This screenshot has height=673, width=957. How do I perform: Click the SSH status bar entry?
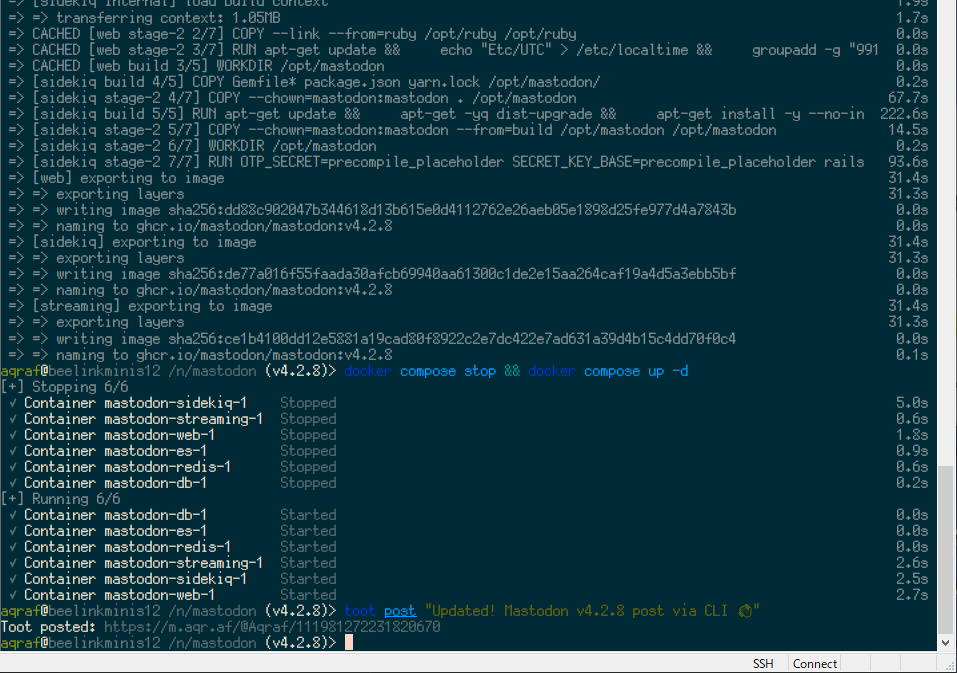point(763,663)
